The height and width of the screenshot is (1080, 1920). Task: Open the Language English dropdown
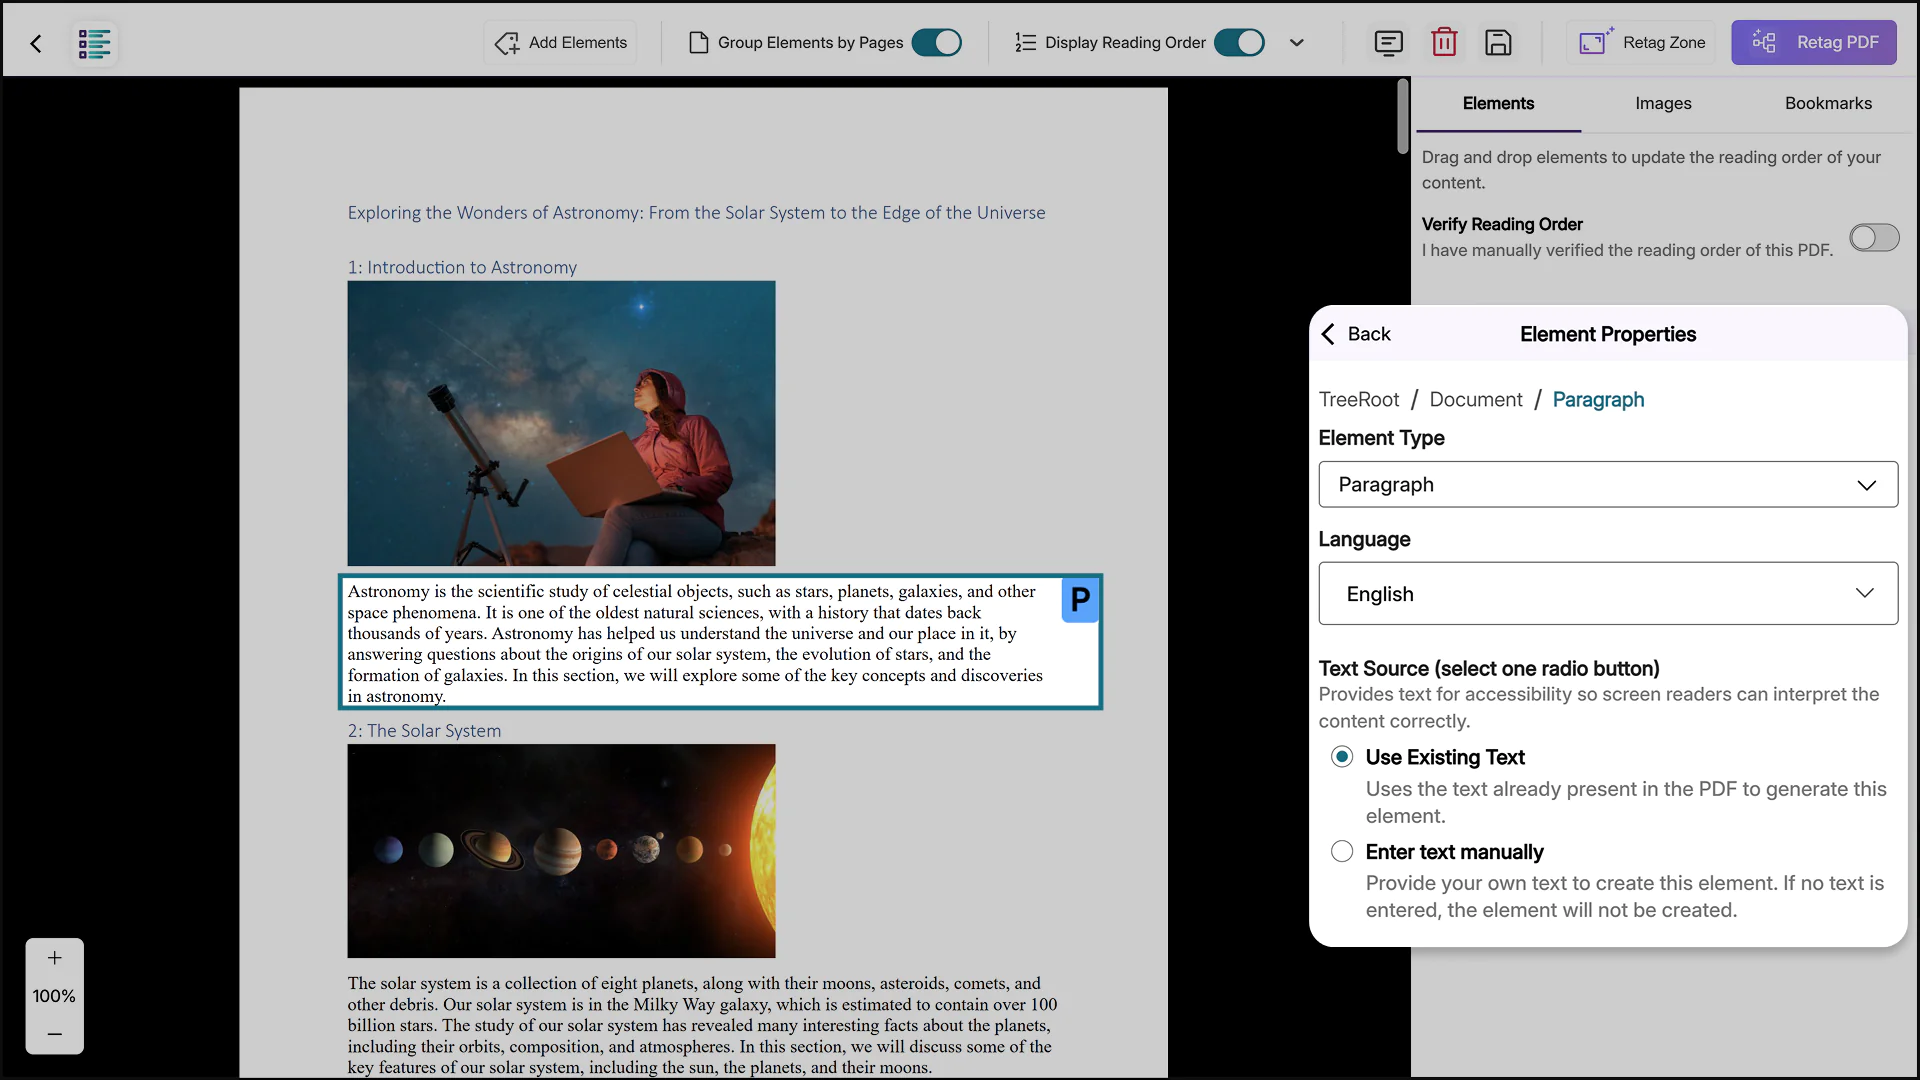pyautogui.click(x=1607, y=593)
